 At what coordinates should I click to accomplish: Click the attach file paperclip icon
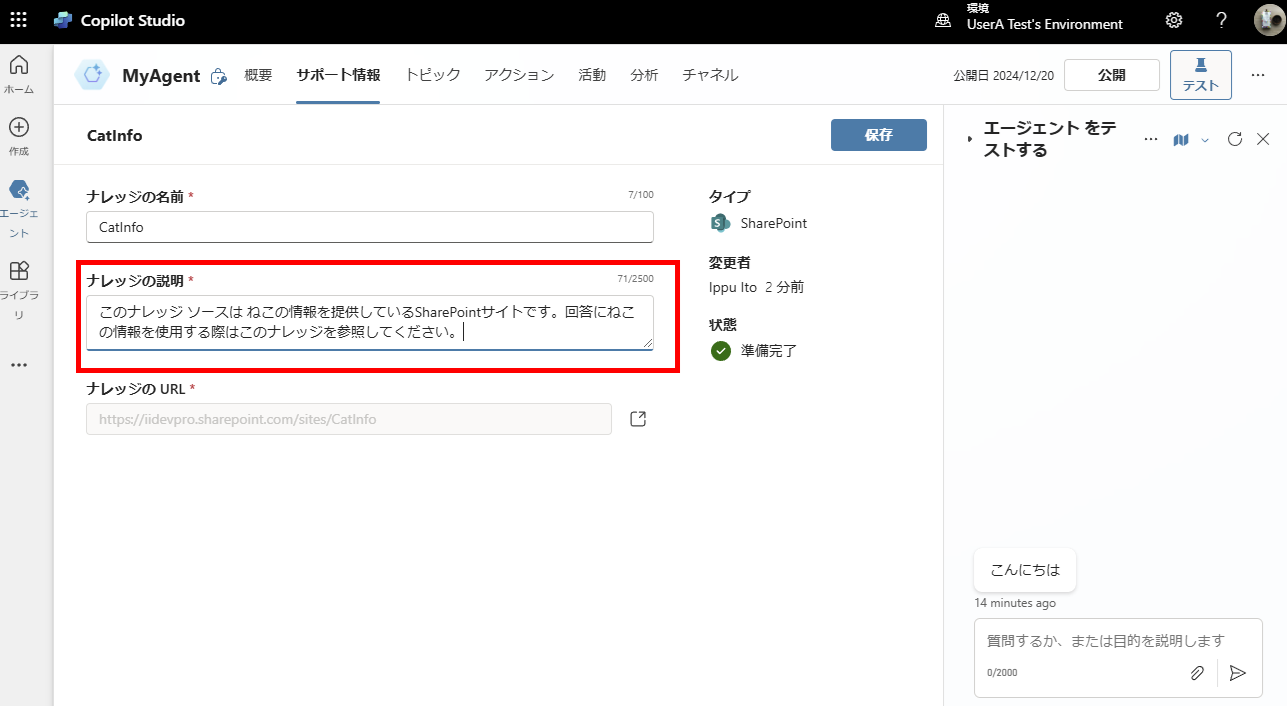coord(1197,673)
